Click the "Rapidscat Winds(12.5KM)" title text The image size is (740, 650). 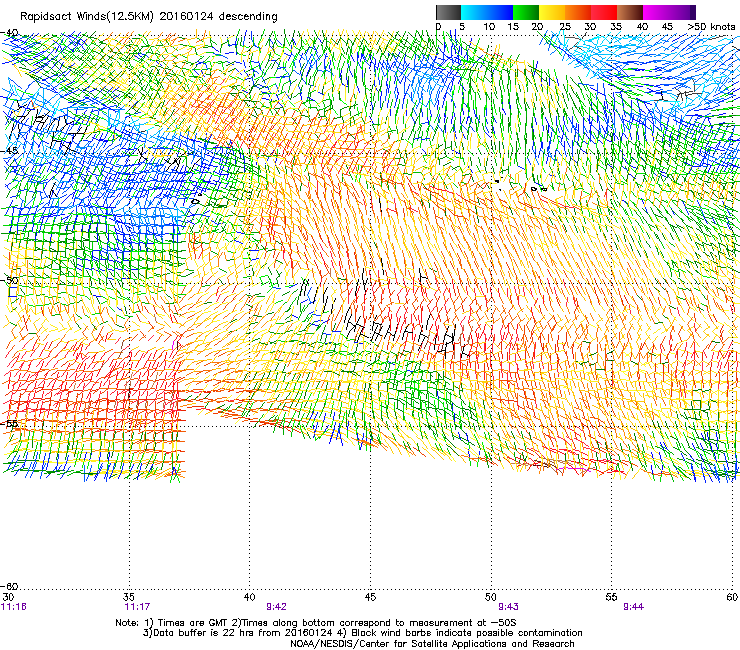tap(87, 17)
